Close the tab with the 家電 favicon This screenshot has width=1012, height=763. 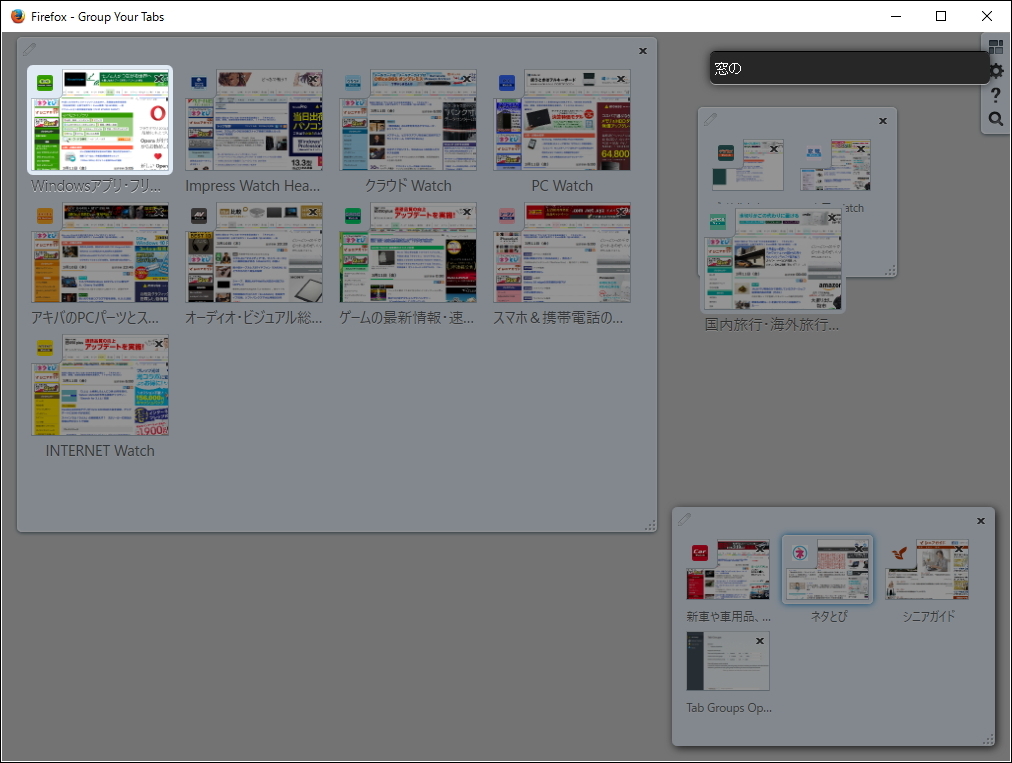pos(861,149)
